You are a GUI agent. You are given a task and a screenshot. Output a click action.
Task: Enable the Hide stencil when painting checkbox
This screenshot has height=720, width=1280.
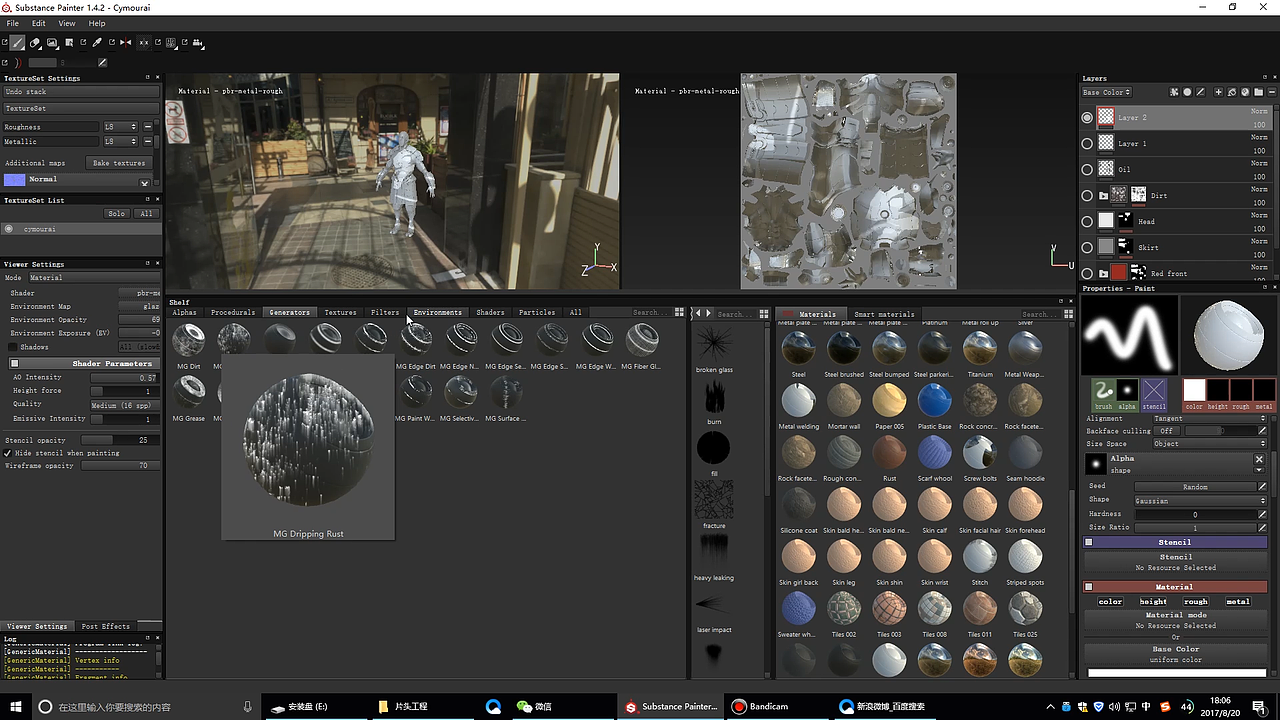click(x=9, y=453)
